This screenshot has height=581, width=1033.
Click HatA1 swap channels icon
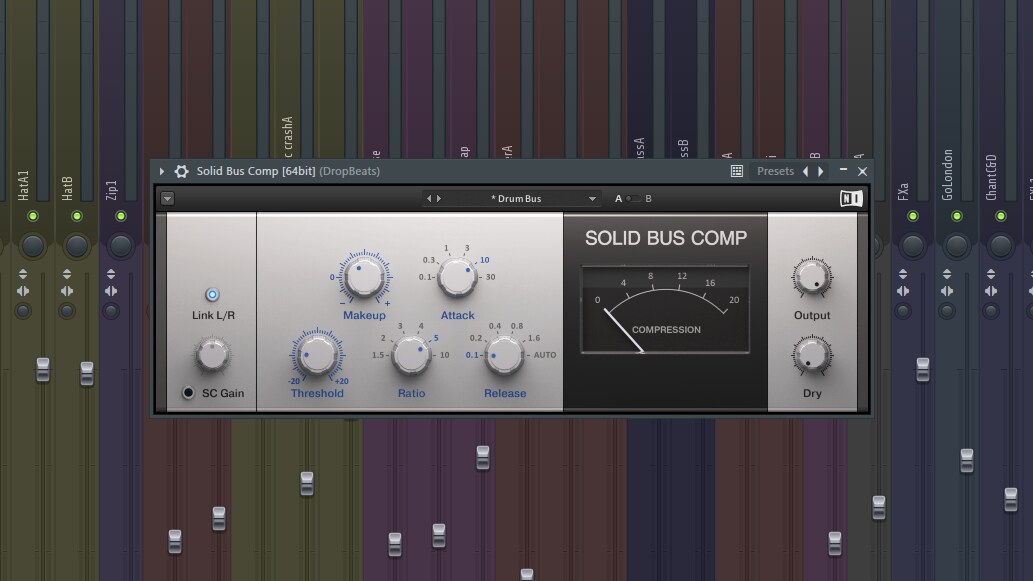[23, 291]
